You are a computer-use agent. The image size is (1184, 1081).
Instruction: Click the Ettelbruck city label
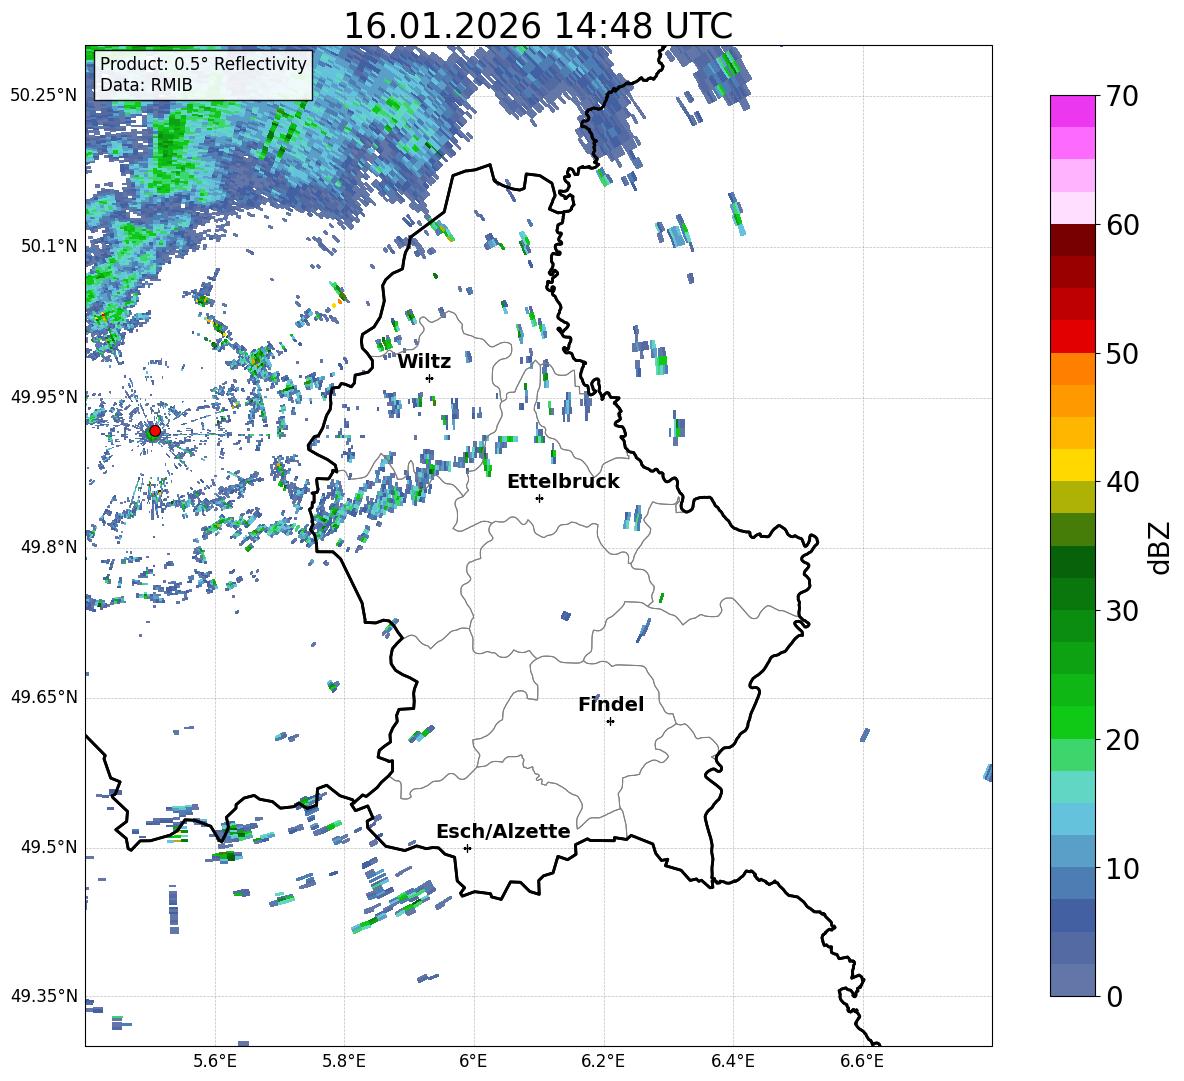[x=563, y=482]
